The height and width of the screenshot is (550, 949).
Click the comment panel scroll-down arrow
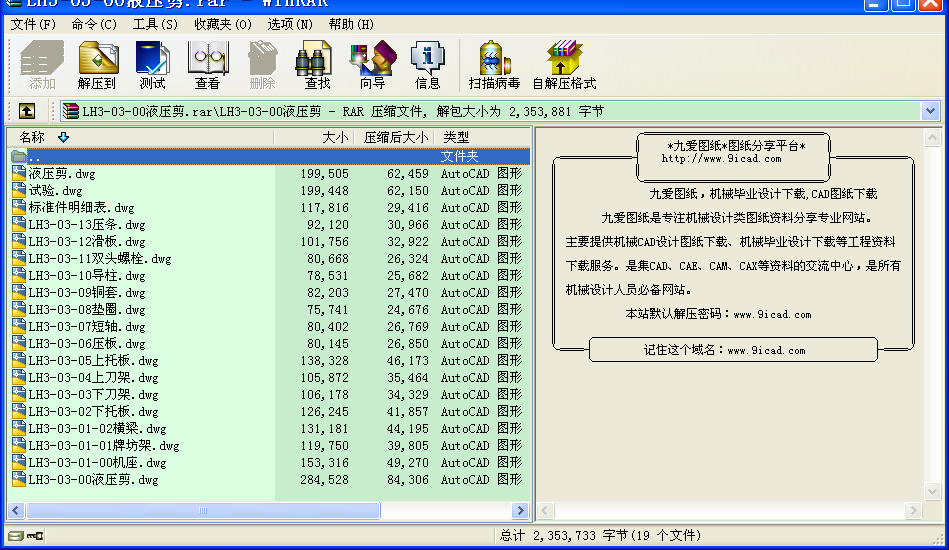click(932, 491)
